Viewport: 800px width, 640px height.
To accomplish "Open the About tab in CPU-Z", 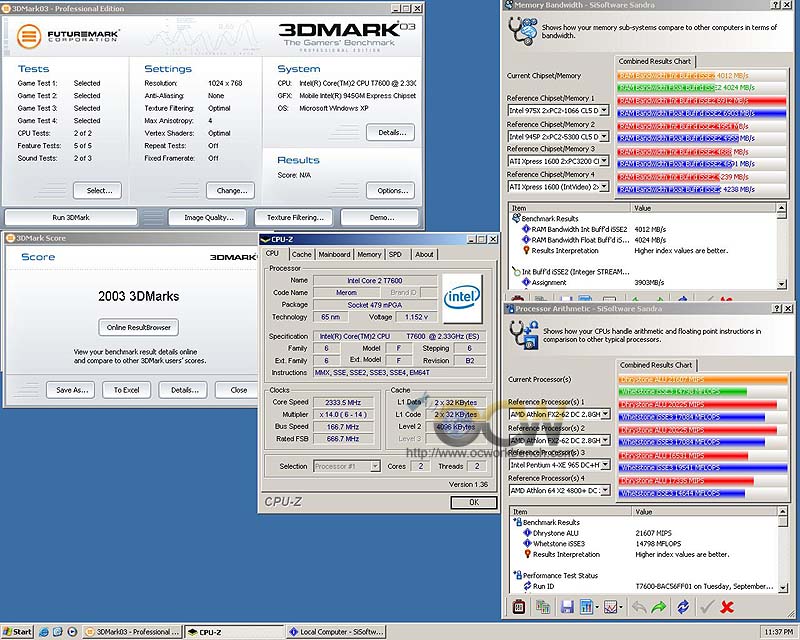I will (x=424, y=254).
